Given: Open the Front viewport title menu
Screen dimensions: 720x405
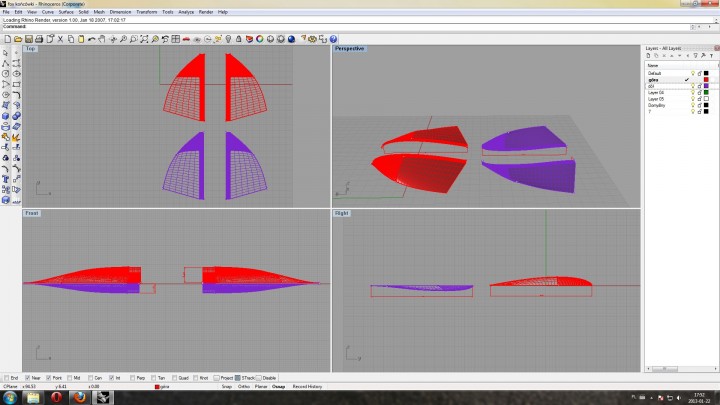Looking at the screenshot, I should click(32, 213).
